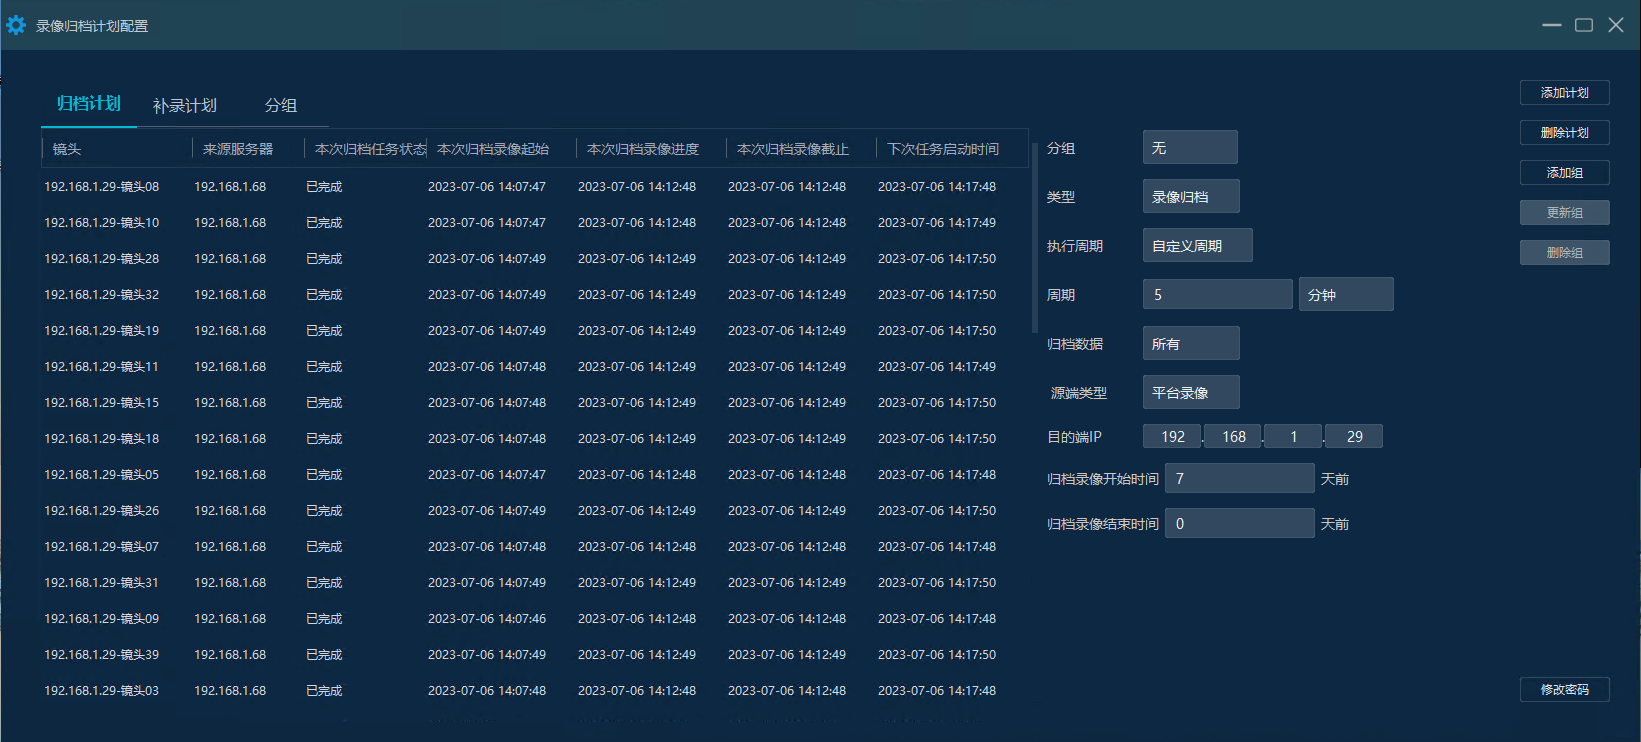Open the 执行周期 dropdown showing 自定义周期
Image resolution: width=1641 pixels, height=742 pixels.
[1197, 246]
